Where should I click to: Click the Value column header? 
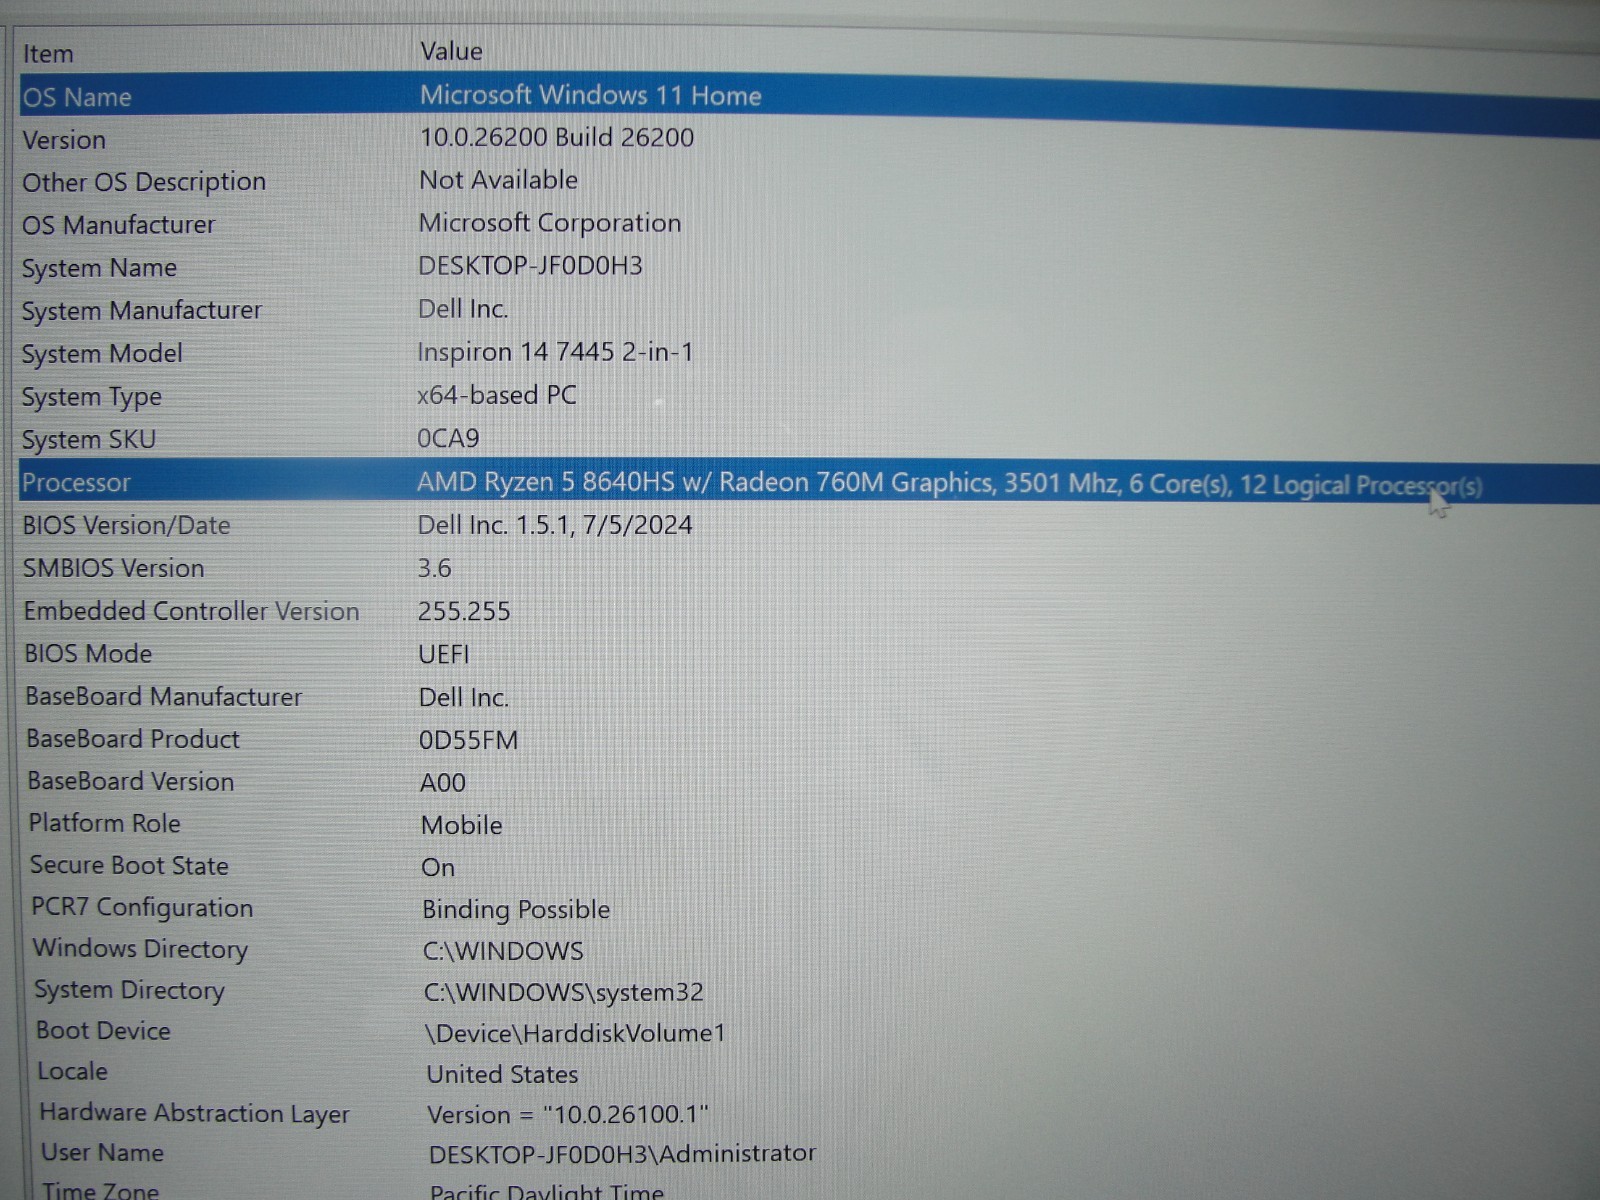(451, 51)
